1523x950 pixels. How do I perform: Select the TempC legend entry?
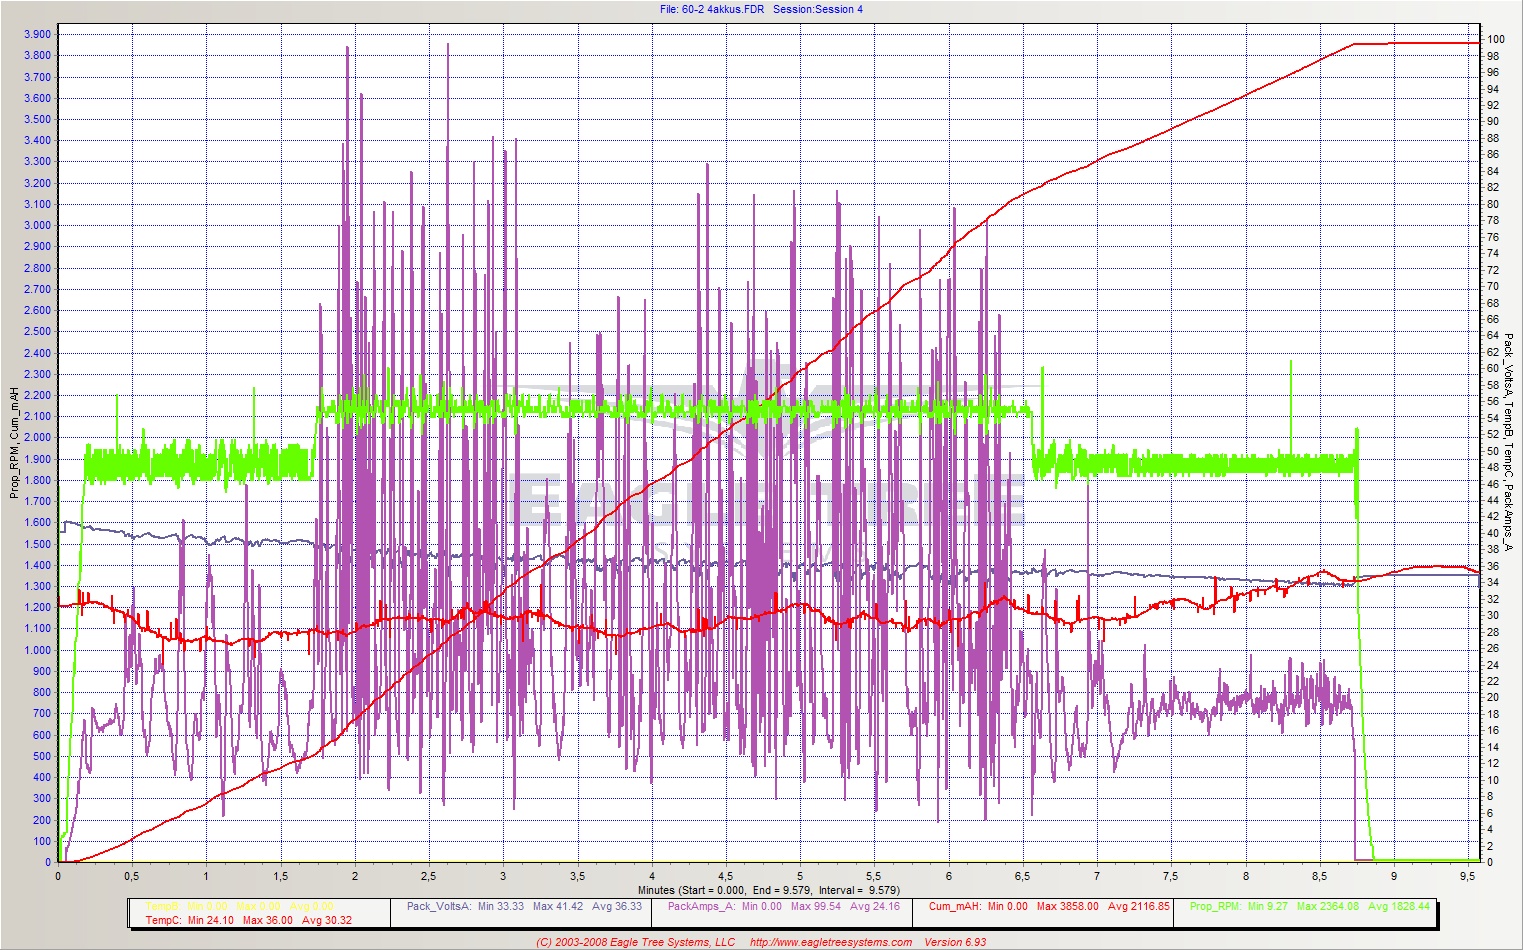(248, 920)
